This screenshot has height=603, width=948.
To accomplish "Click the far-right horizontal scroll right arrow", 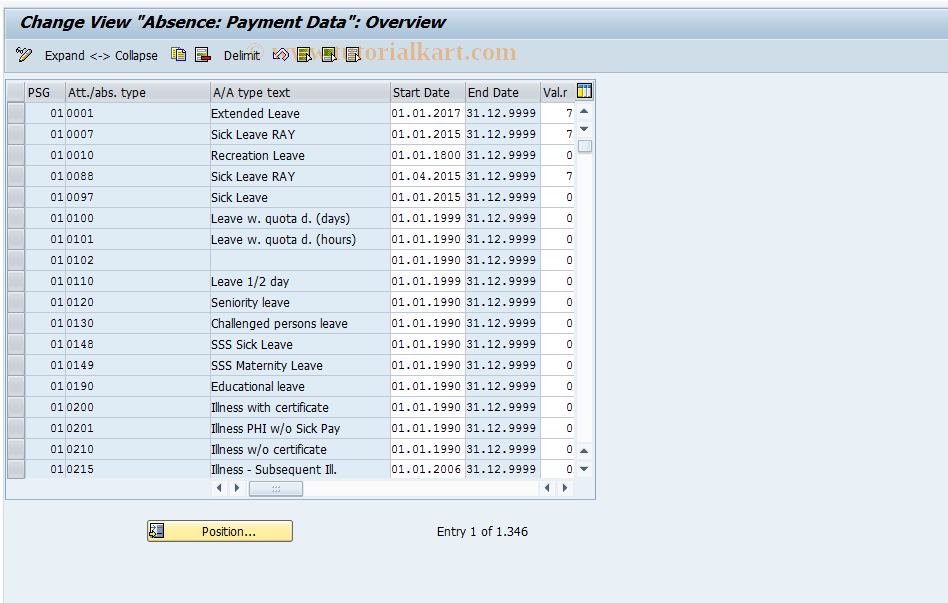I will [x=565, y=488].
